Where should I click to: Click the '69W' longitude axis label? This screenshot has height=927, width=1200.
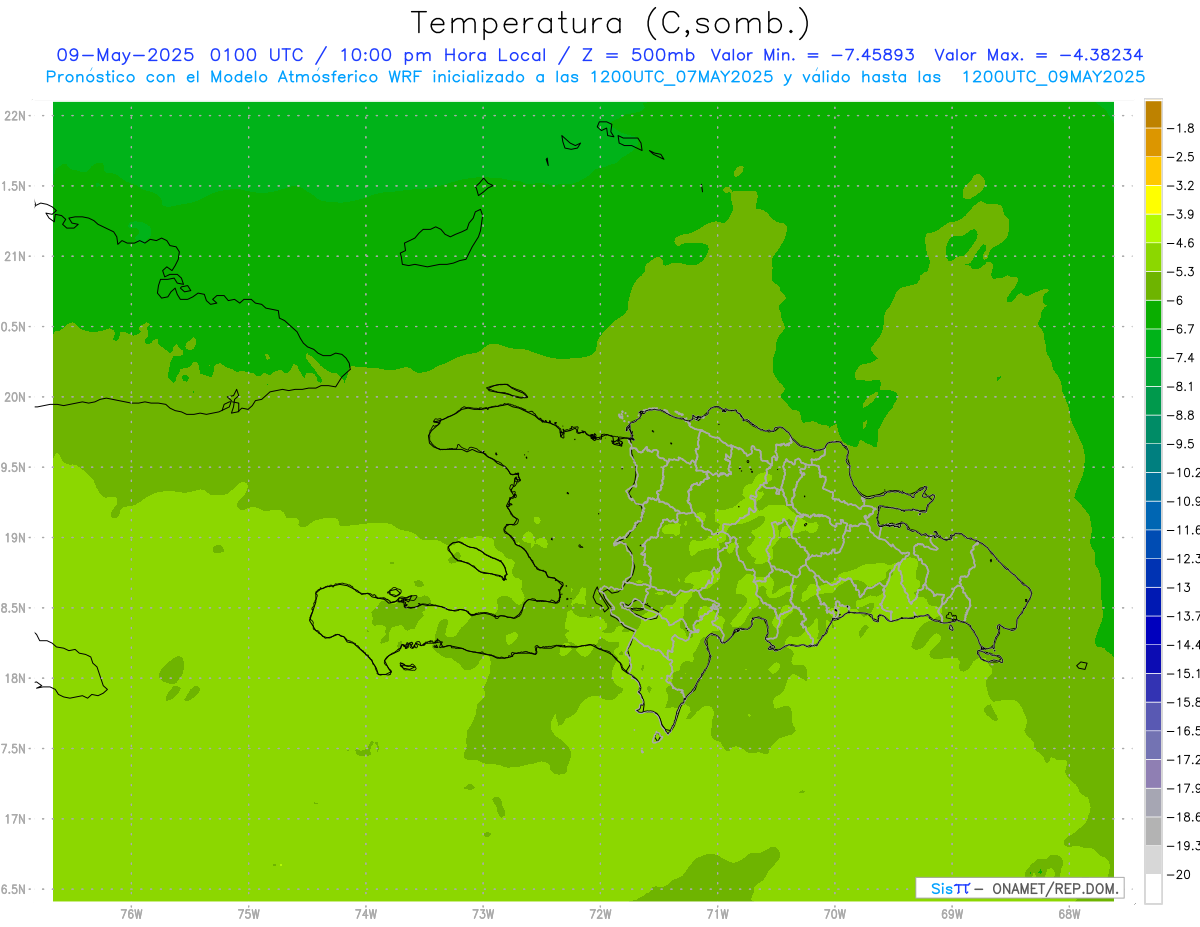pos(952,913)
